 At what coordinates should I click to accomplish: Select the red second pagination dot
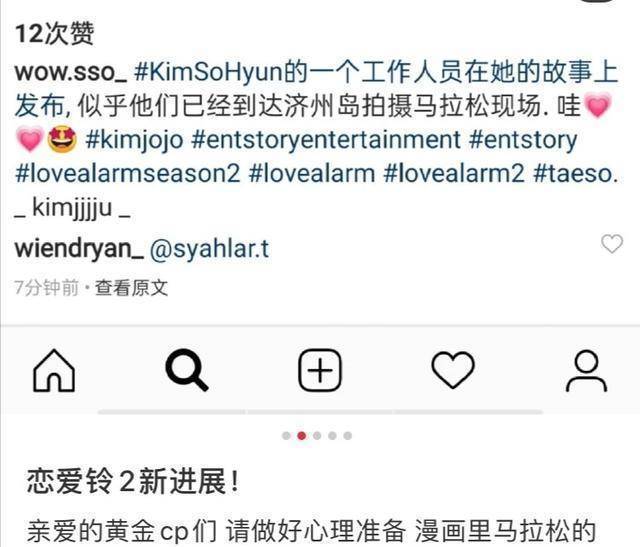[x=302, y=436]
